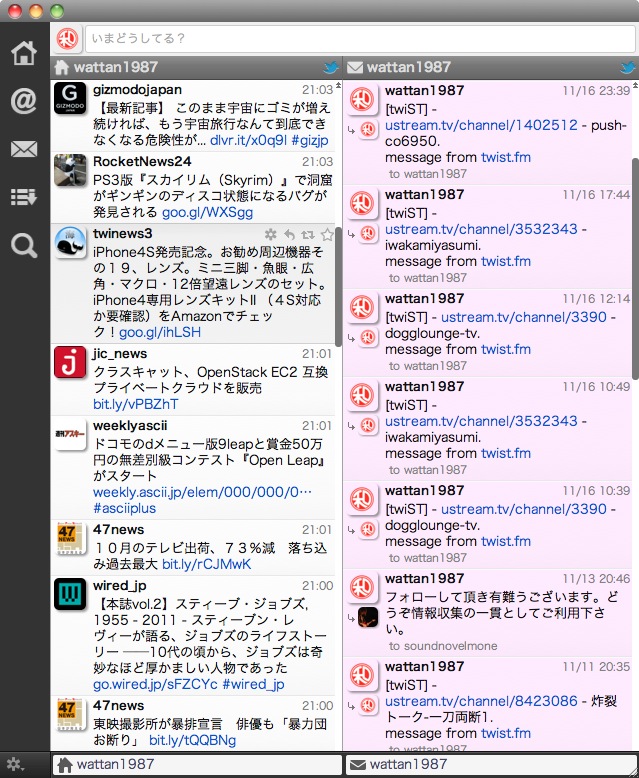Click the messages column scrollbar thumb

click(635, 269)
